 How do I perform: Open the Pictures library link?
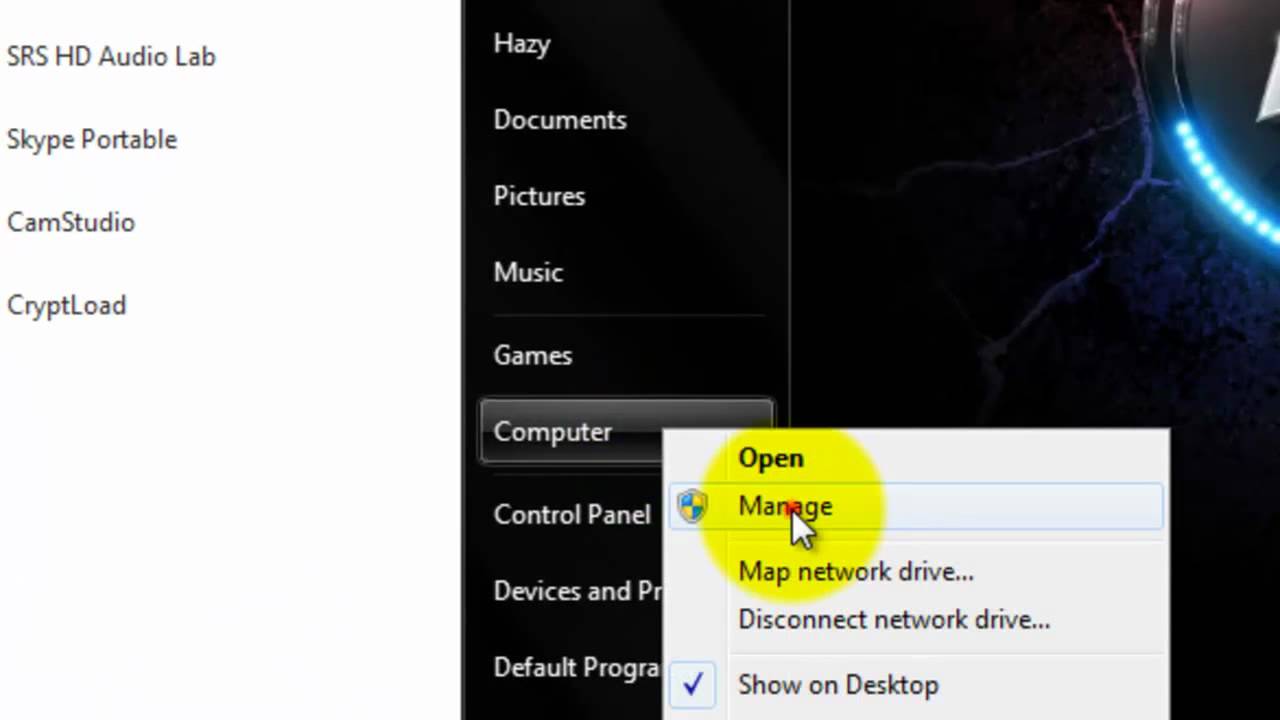pos(539,196)
